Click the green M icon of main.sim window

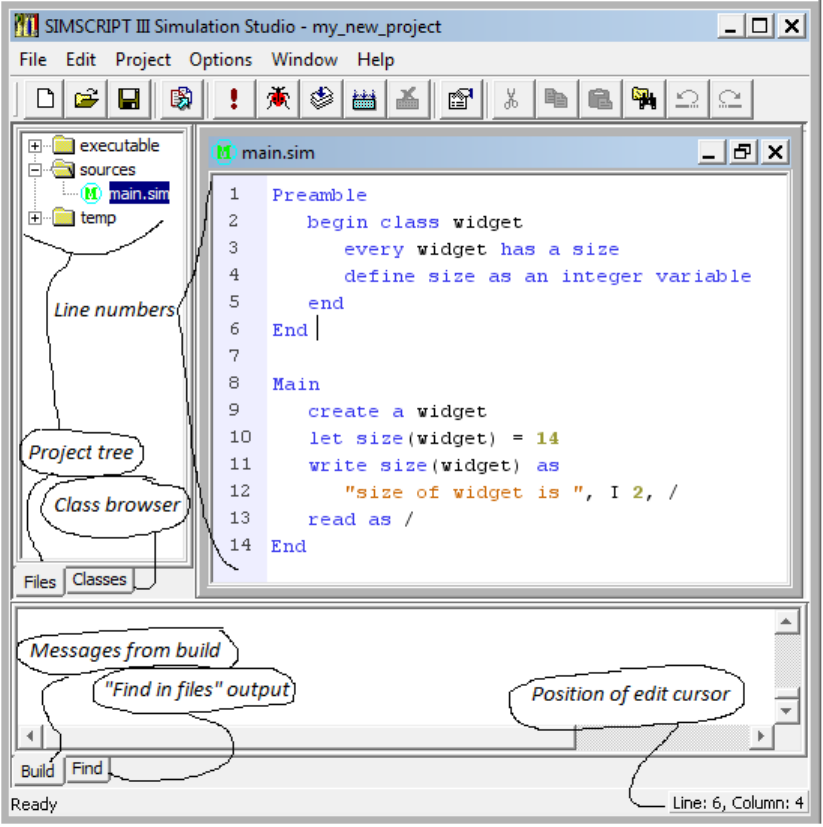(224, 152)
